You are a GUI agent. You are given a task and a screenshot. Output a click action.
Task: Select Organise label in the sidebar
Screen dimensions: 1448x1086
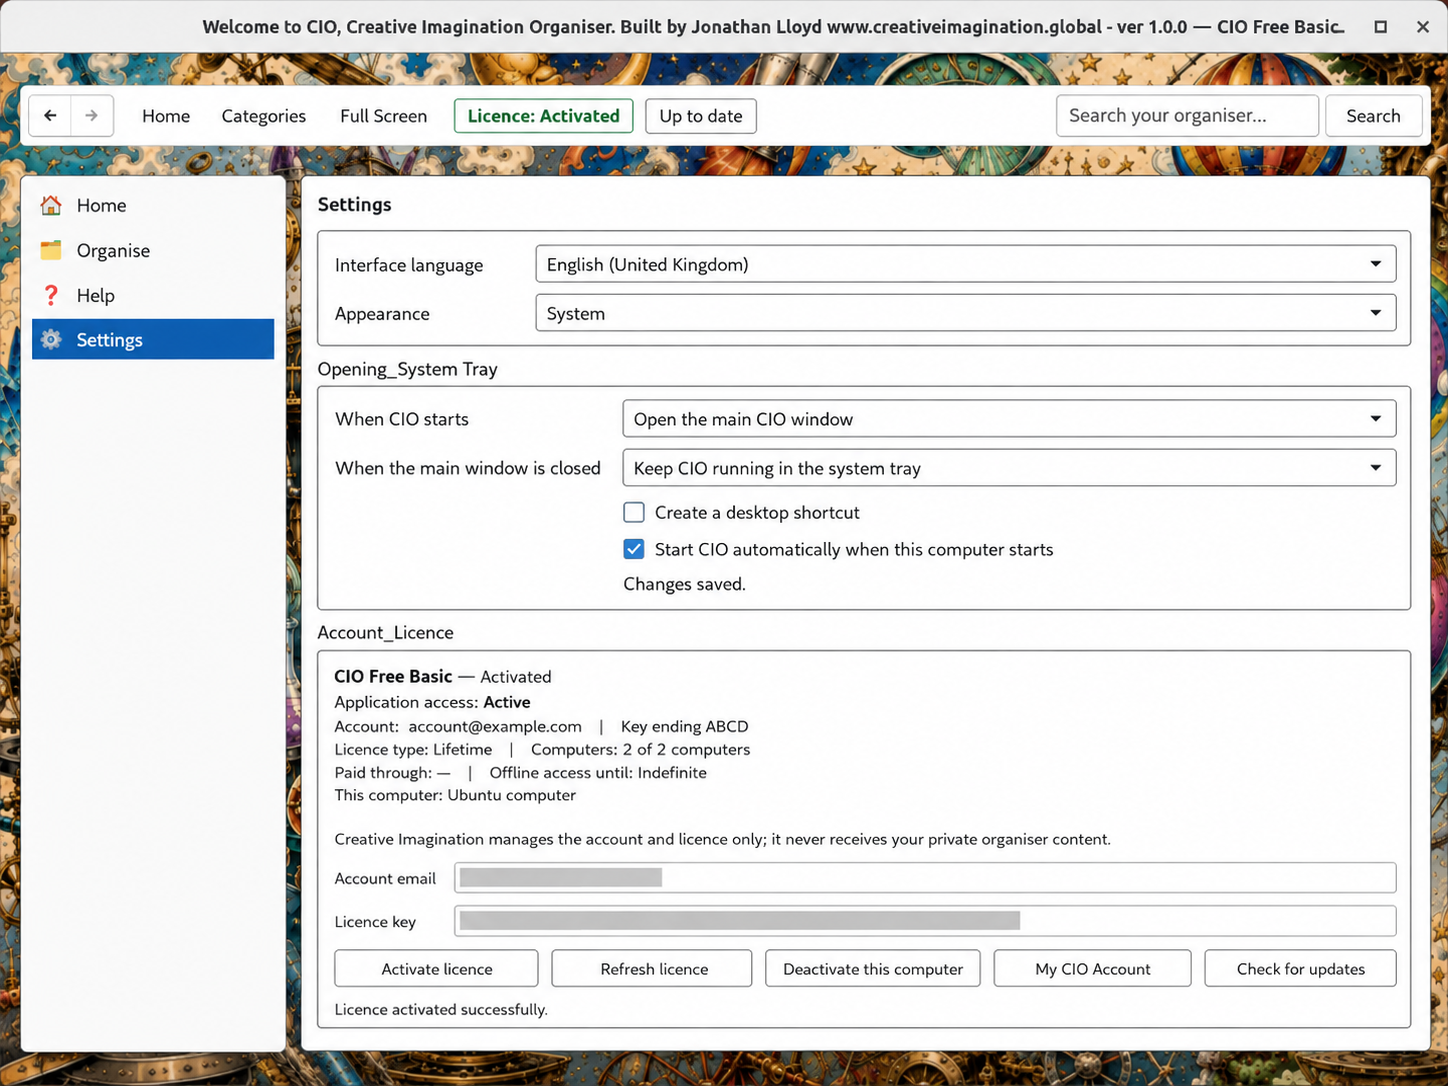coord(113,250)
